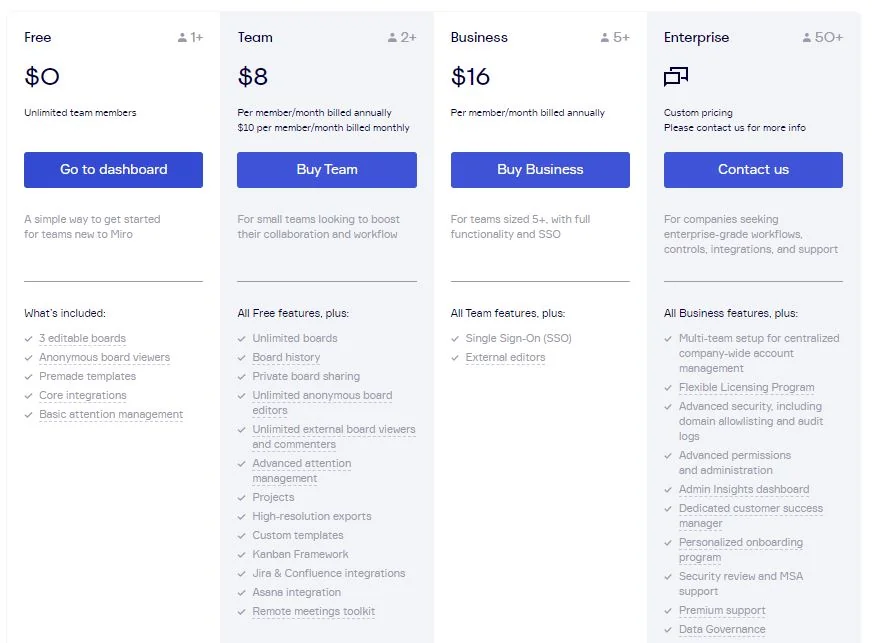Open Anonymous board viewers feature link
This screenshot has height=643, width=872.
pyautogui.click(x=104, y=357)
